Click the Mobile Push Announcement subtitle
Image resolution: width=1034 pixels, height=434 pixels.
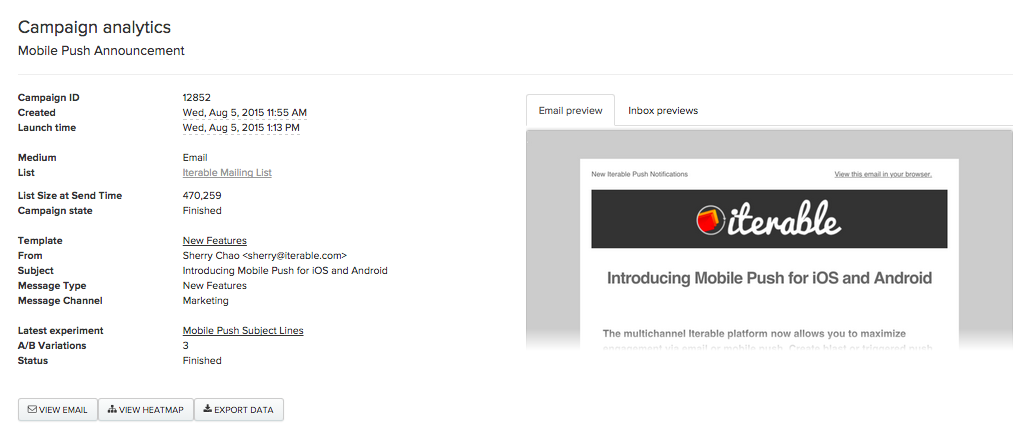(x=101, y=50)
